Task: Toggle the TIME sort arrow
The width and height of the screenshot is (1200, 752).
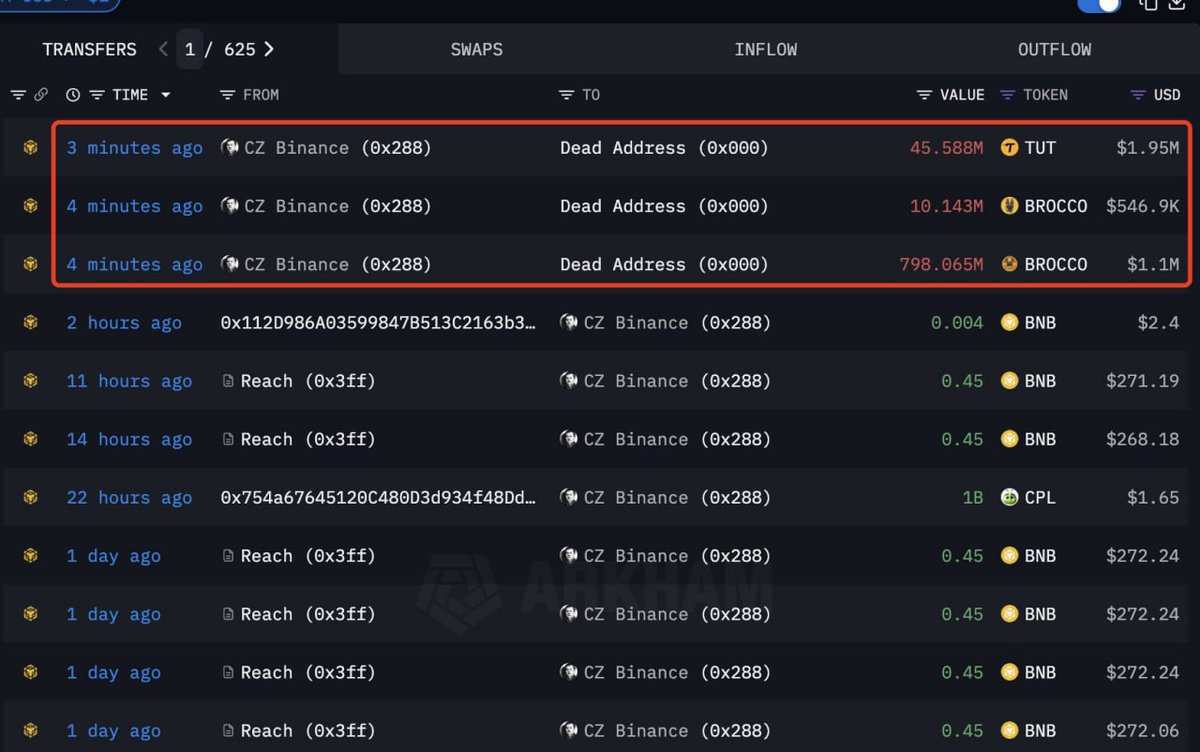Action: pos(165,95)
